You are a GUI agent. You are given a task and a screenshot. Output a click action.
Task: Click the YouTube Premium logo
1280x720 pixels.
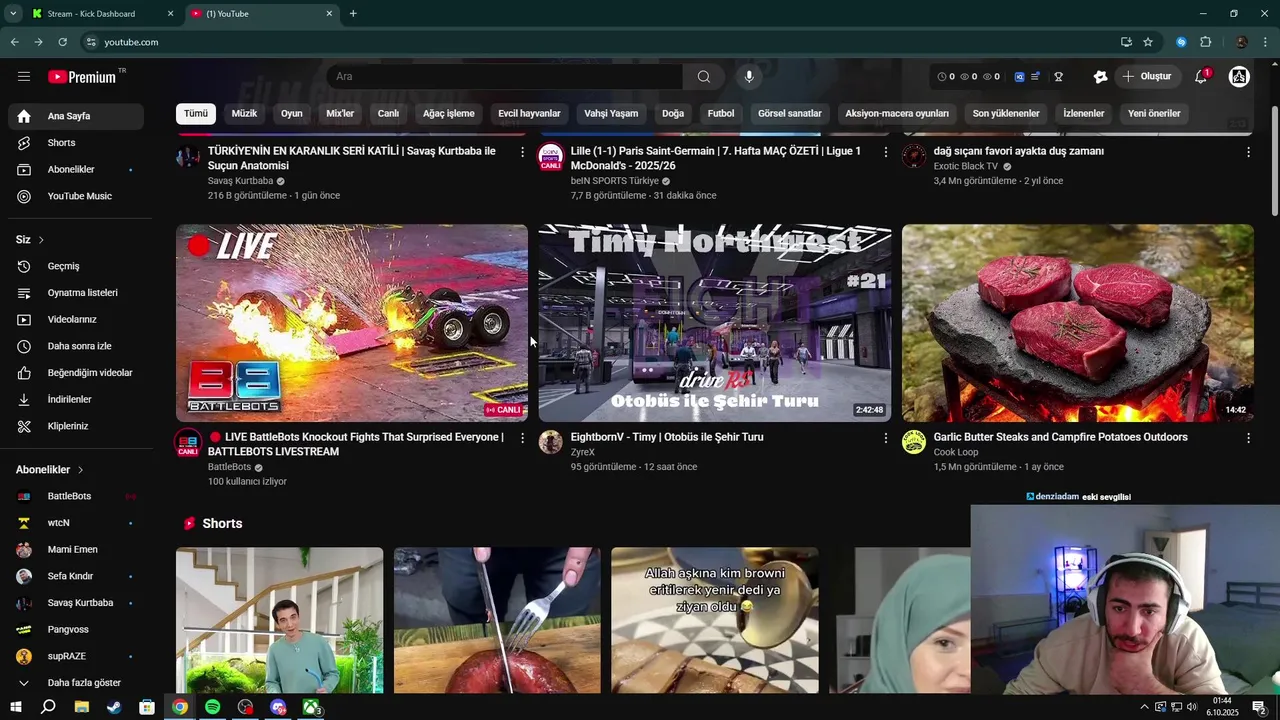click(x=82, y=77)
